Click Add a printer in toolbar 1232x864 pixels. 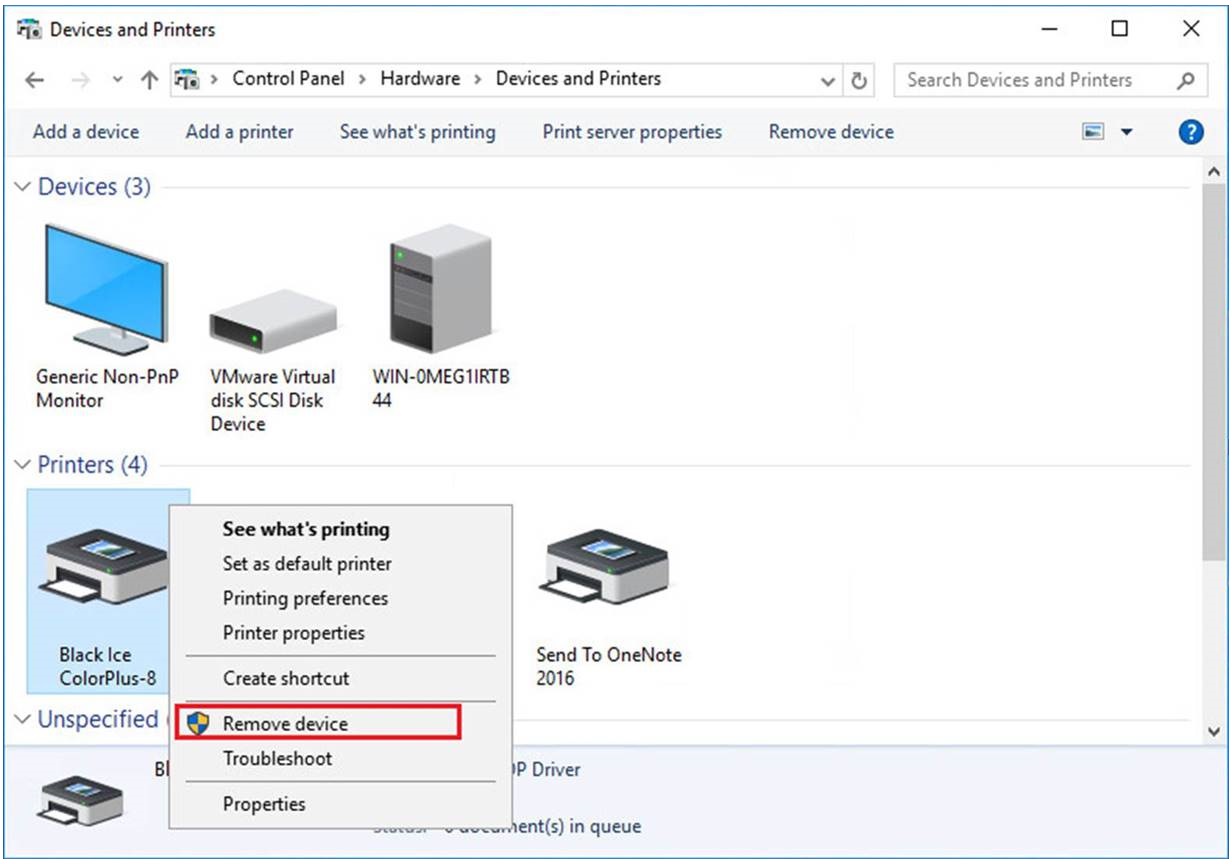239,132
